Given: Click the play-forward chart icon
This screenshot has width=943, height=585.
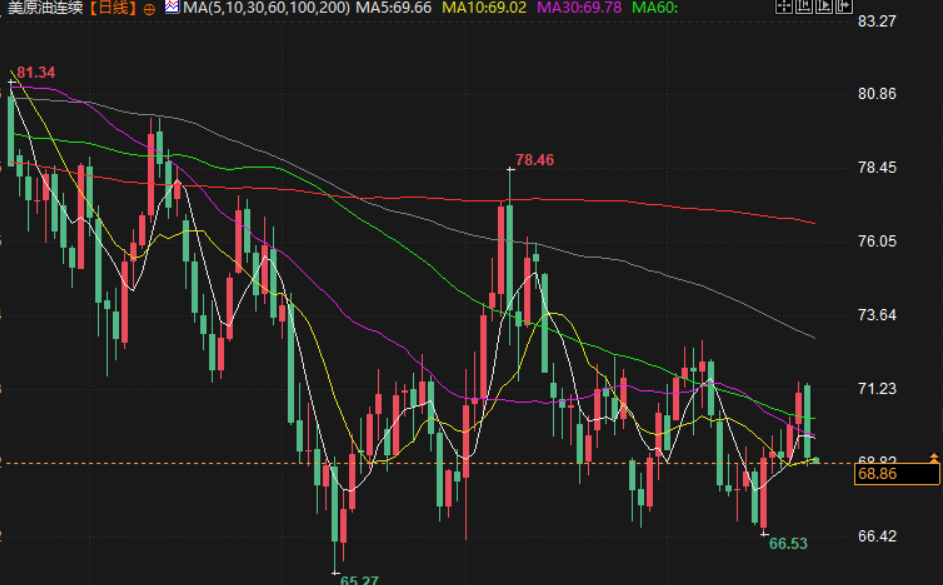Looking at the screenshot, I should [x=824, y=8].
